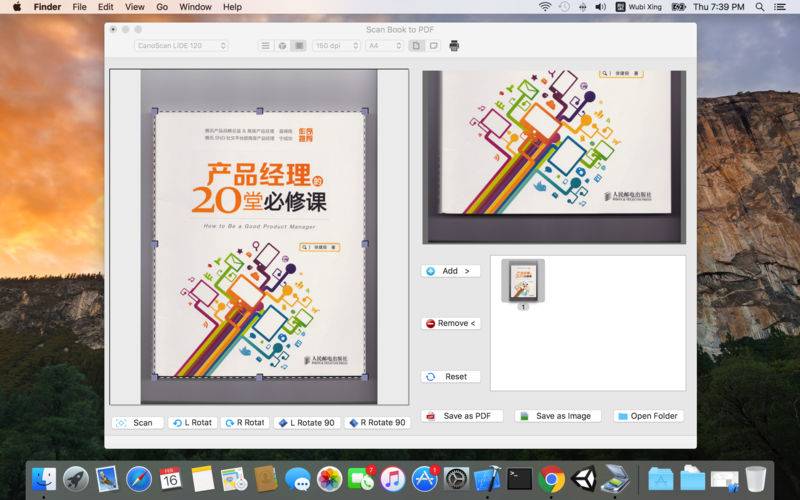Image resolution: width=800 pixels, height=500 pixels.
Task: Click the right-middle crop selection handle
Action: [x=365, y=244]
